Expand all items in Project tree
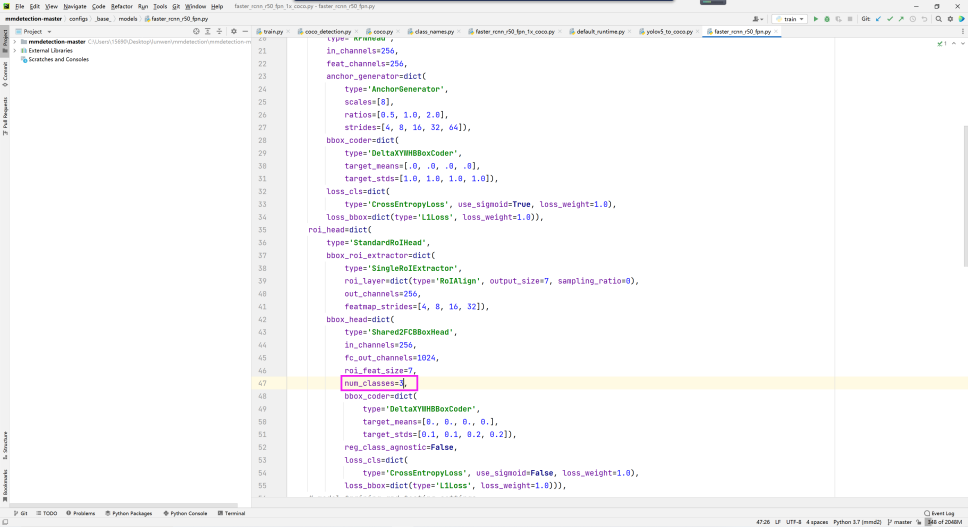Screen dimensions: 968x527 (207, 31)
